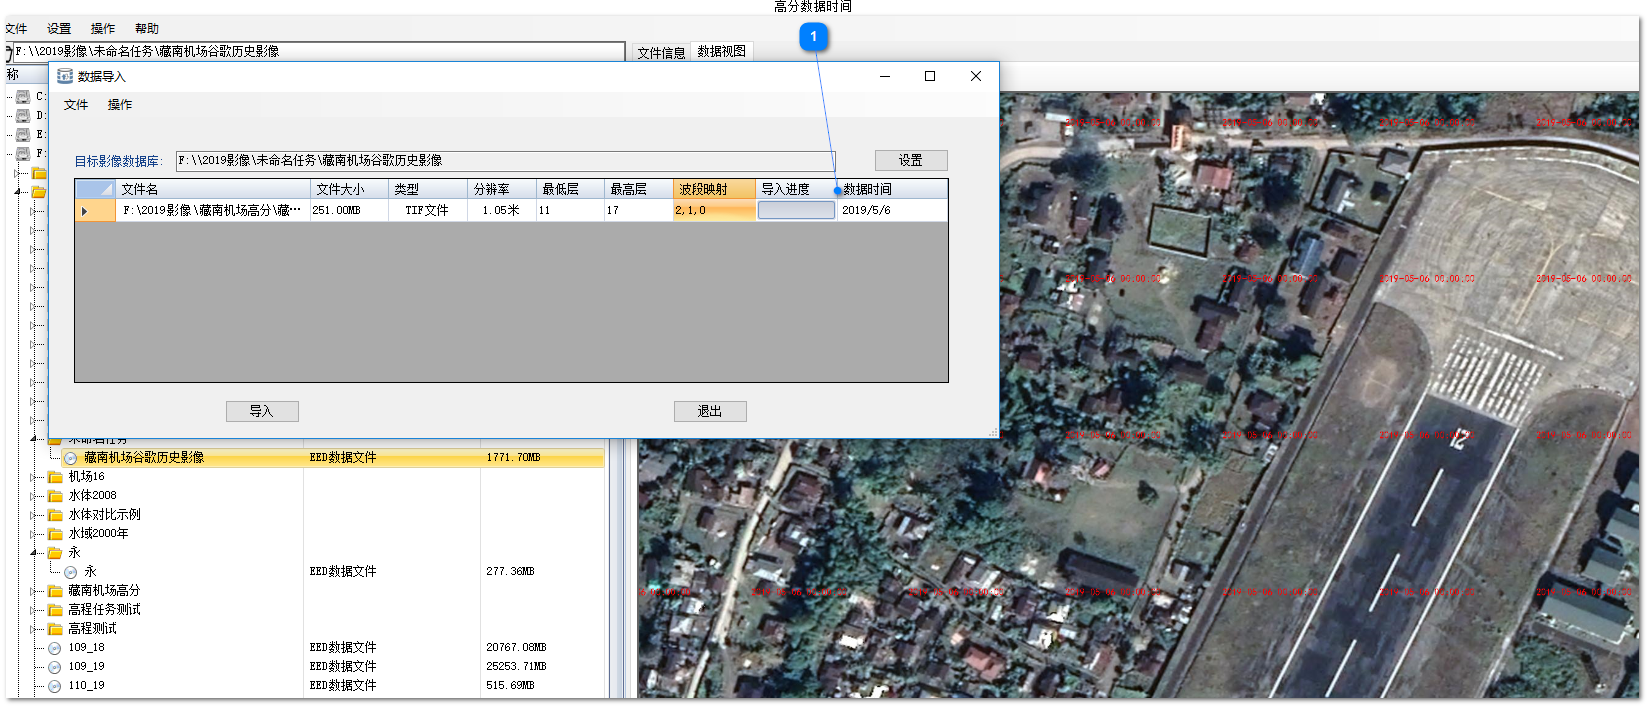Image resolution: width=1649 pixels, height=708 pixels.
Task: Switch to the 文件信息 tab
Action: pos(661,52)
